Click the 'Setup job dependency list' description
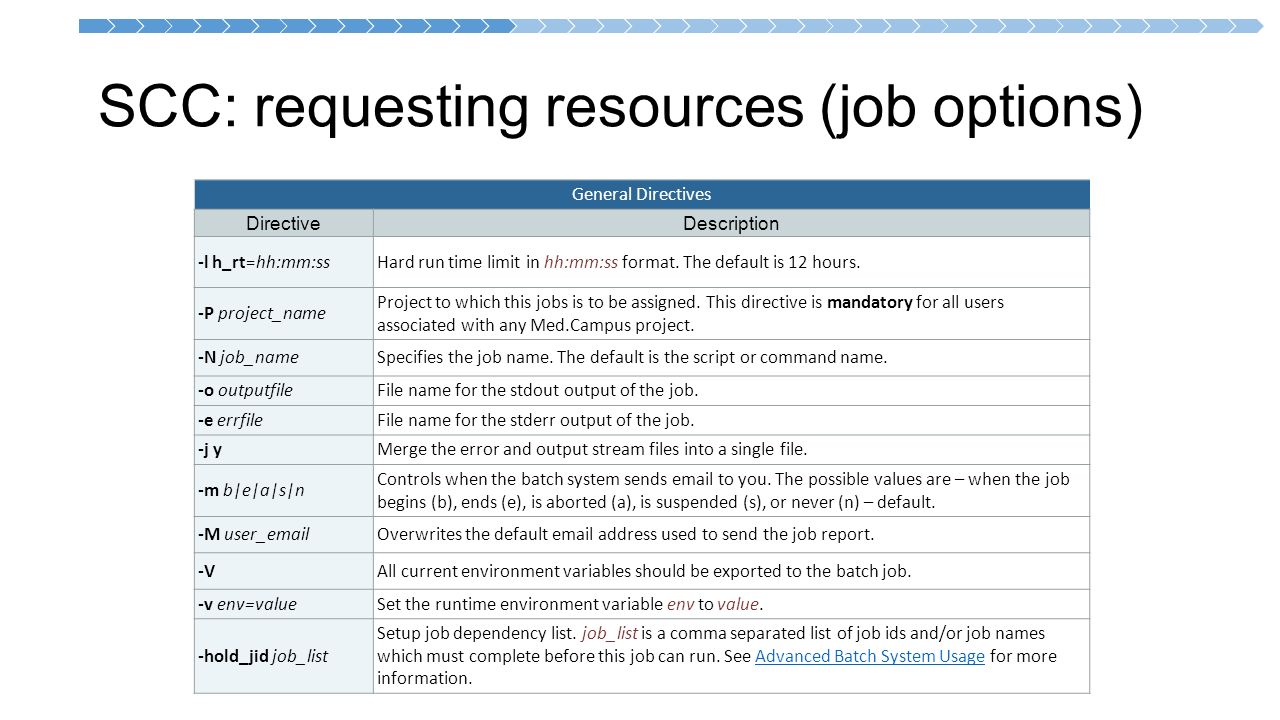 (731, 656)
